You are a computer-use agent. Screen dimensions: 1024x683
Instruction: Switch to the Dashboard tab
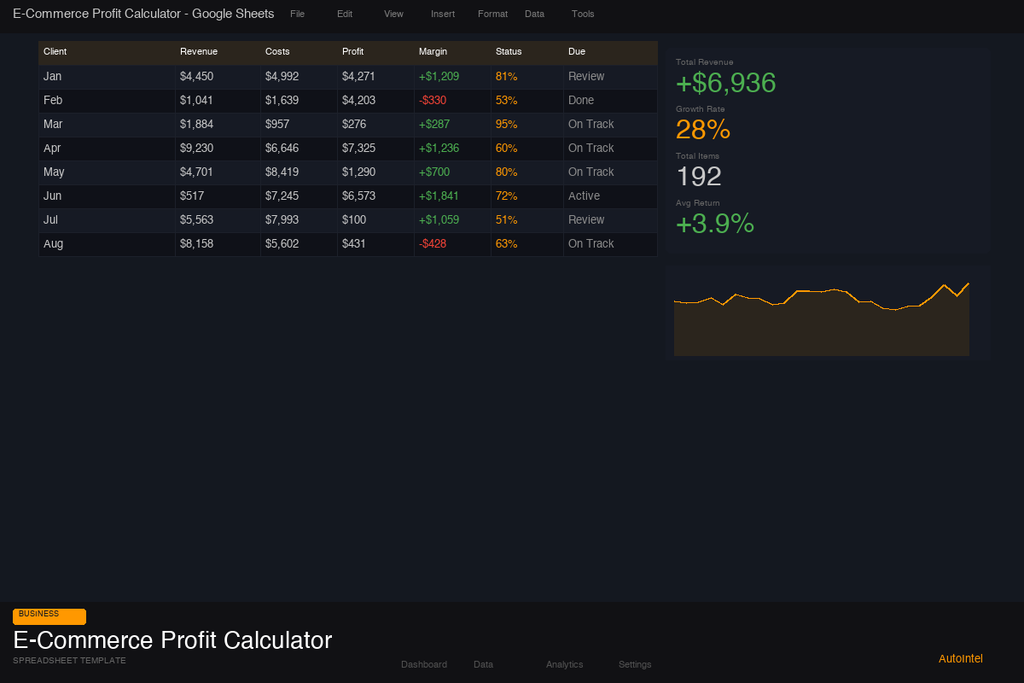[424, 664]
